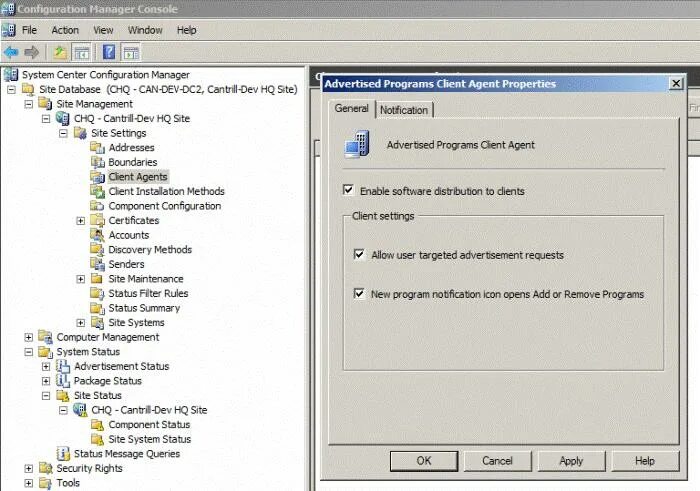Image resolution: width=700 pixels, height=491 pixels.
Task: Open the Action menu
Action: pos(65,30)
